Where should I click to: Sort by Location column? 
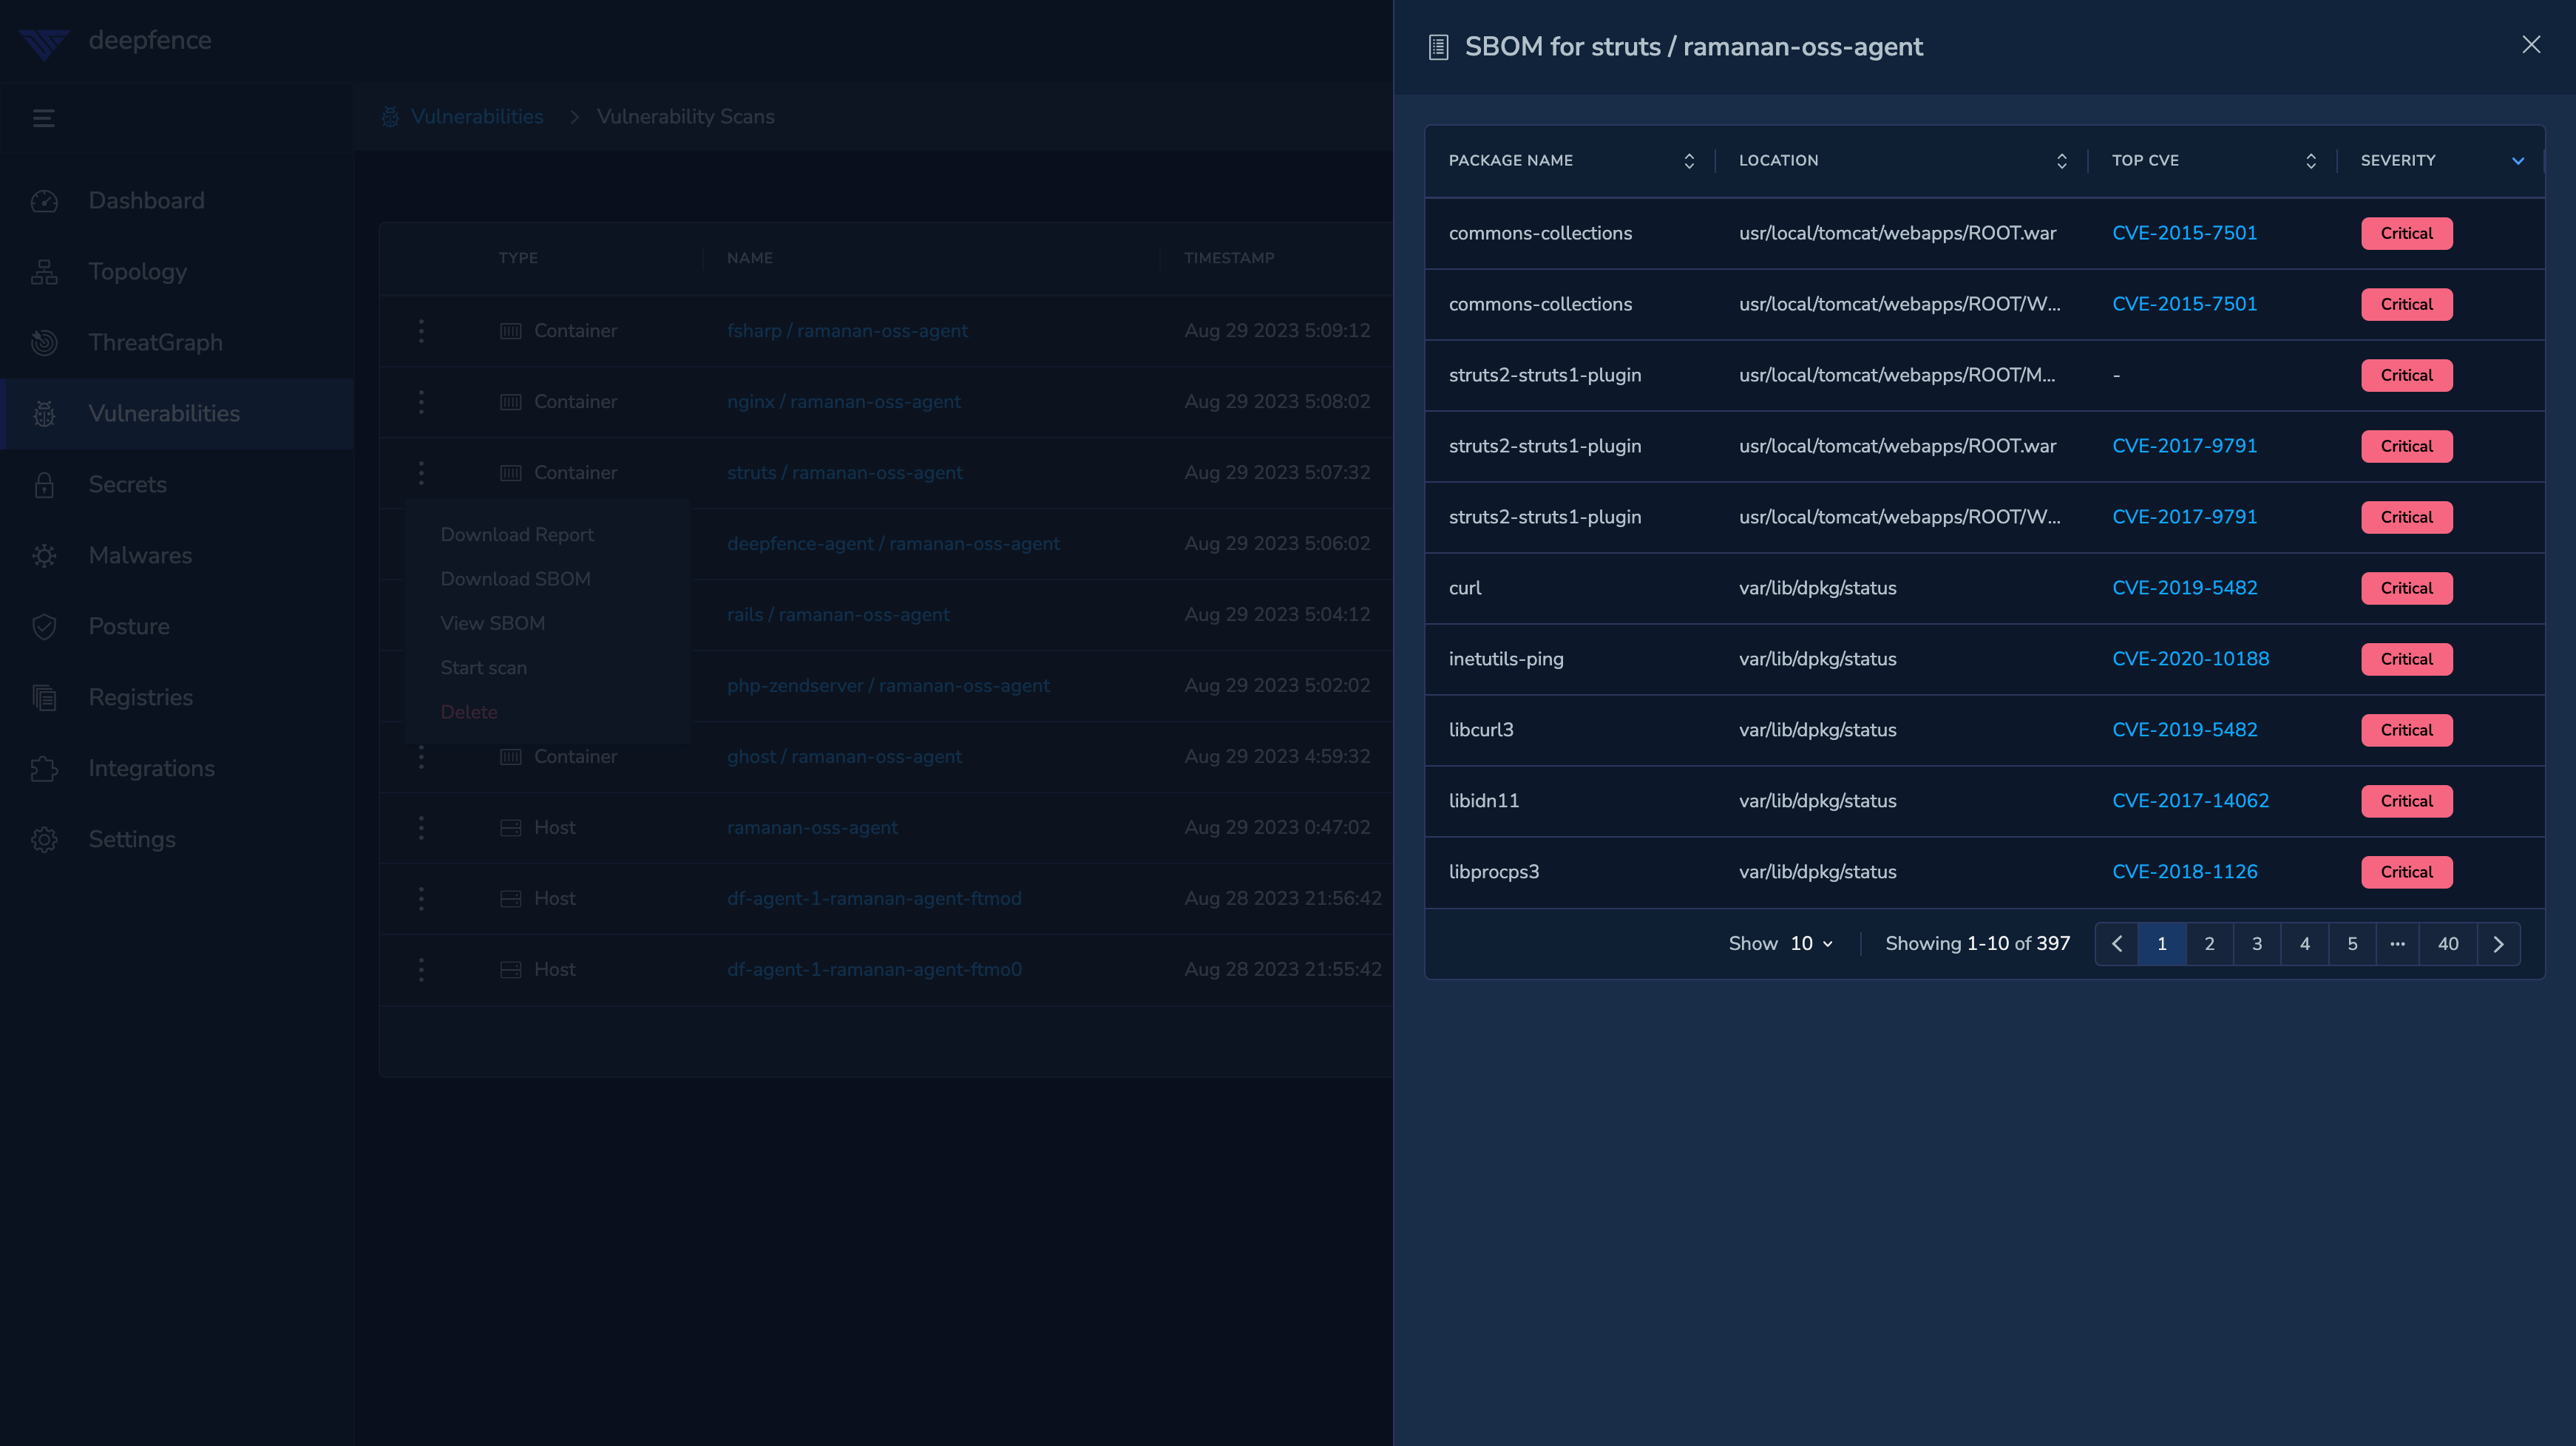2061,161
